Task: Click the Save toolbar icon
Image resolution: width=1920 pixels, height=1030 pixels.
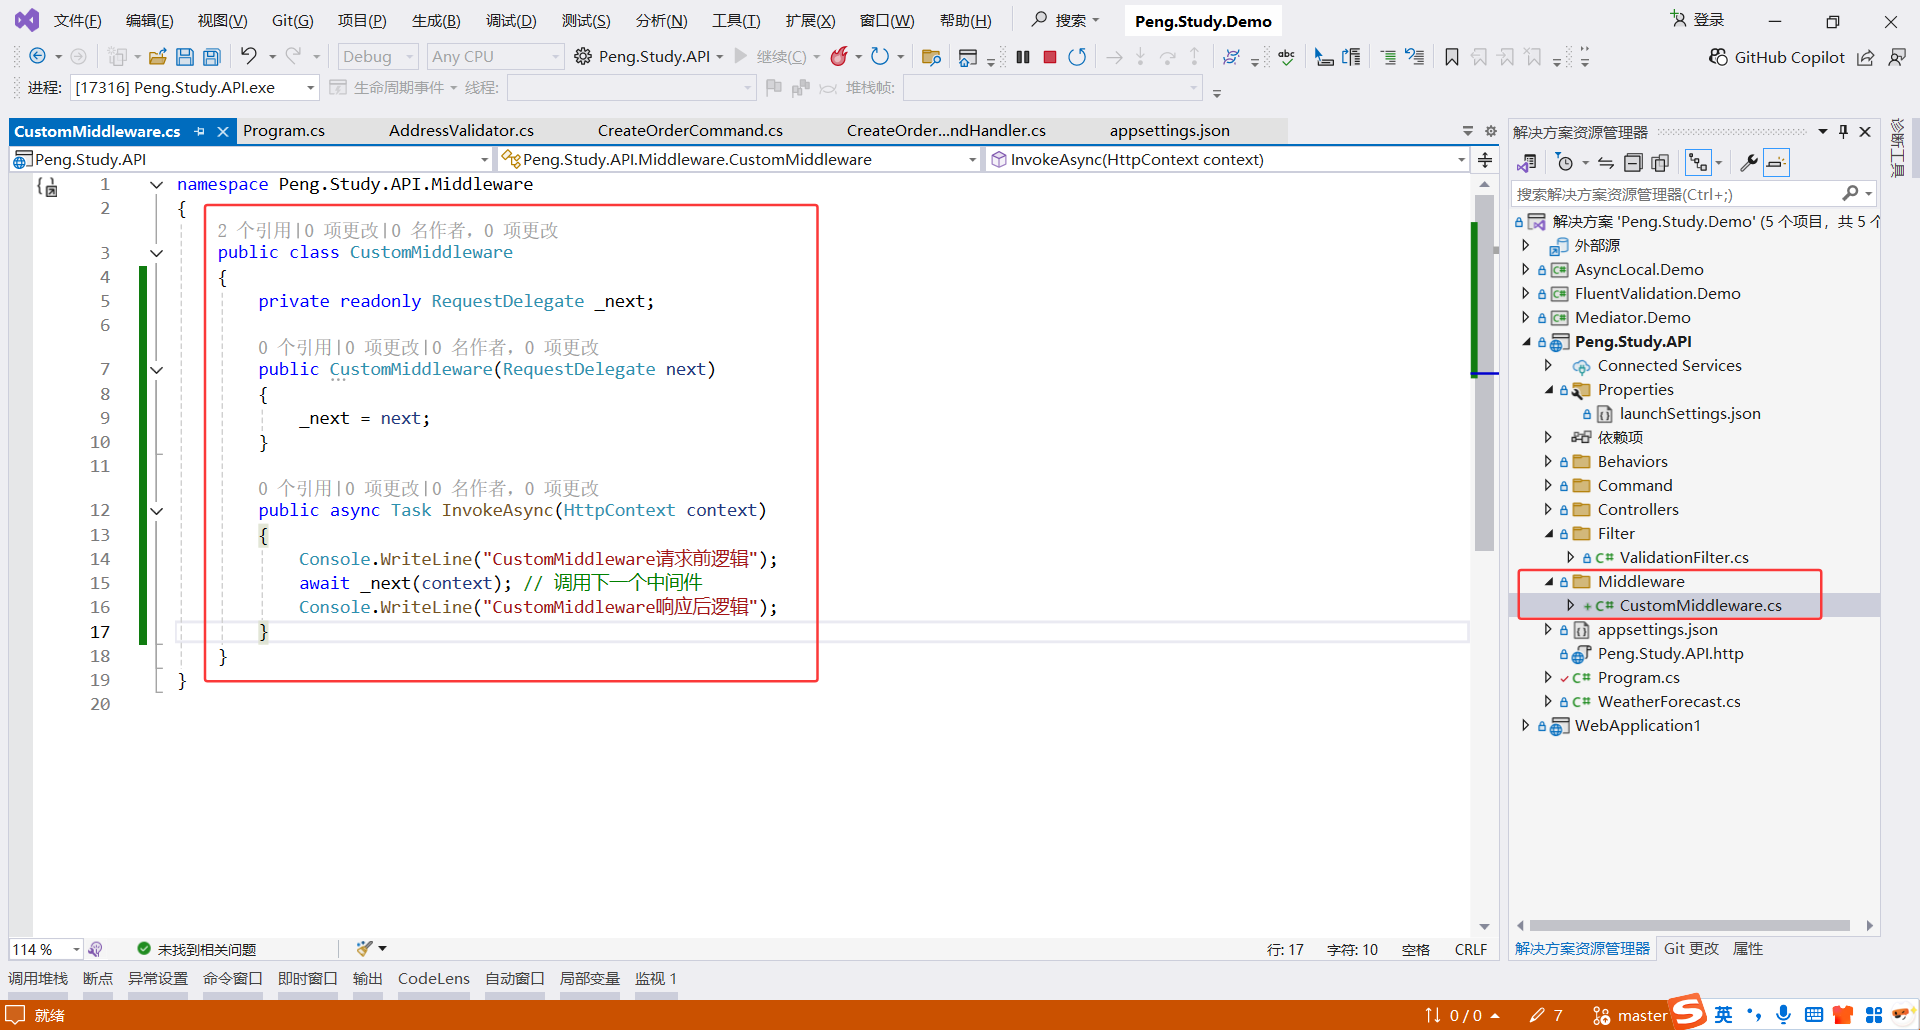Action: 184,57
